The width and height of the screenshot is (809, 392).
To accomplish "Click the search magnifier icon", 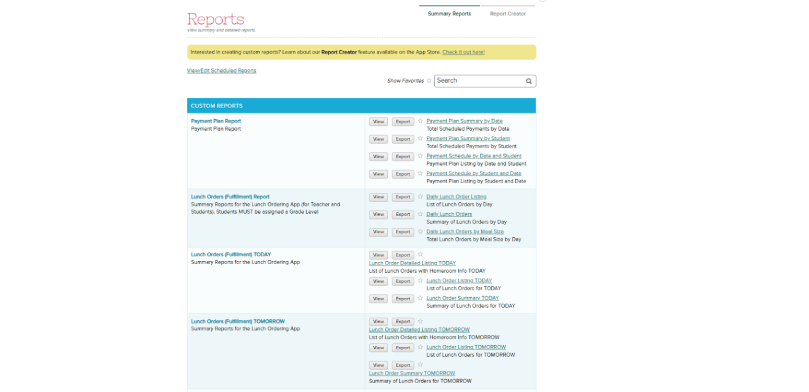I will 528,81.
